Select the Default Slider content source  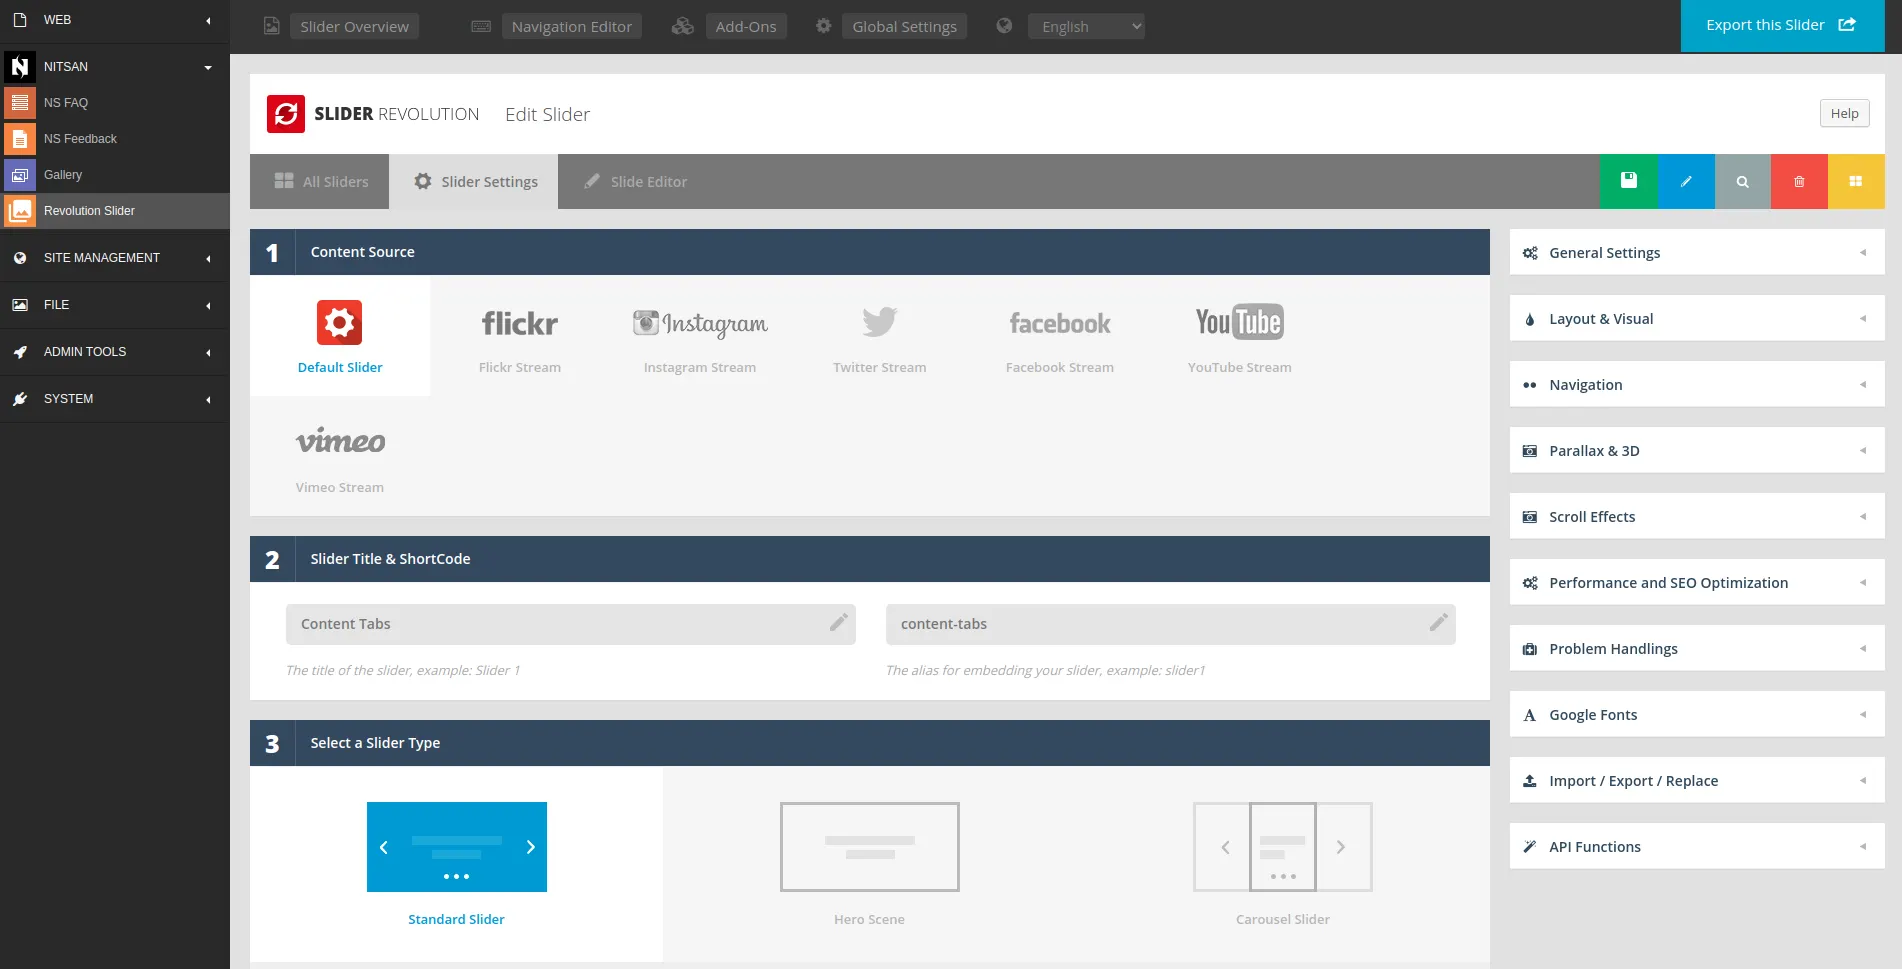(340, 336)
